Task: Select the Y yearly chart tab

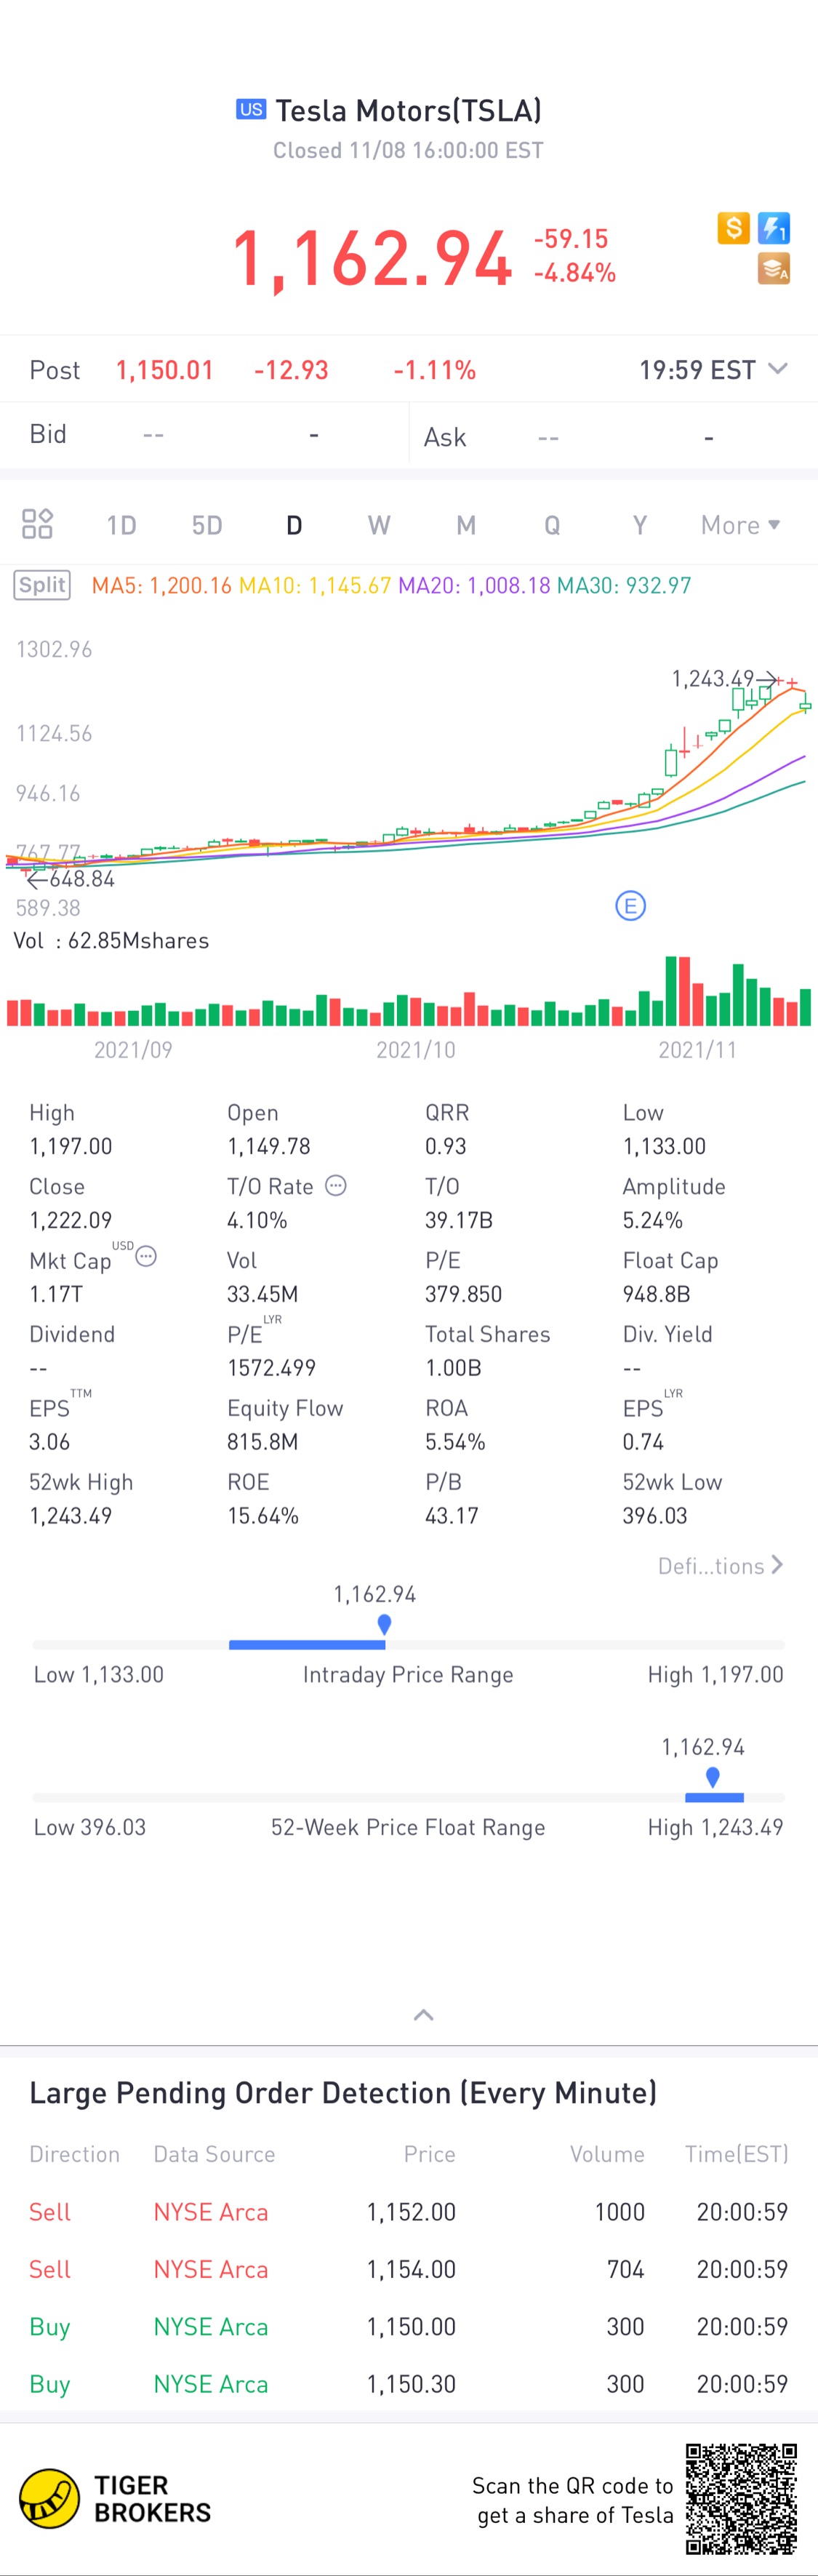Action: pos(640,525)
